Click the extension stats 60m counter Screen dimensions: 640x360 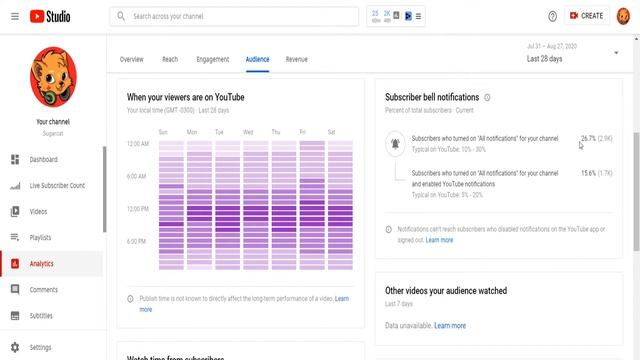pyautogui.click(x=376, y=16)
